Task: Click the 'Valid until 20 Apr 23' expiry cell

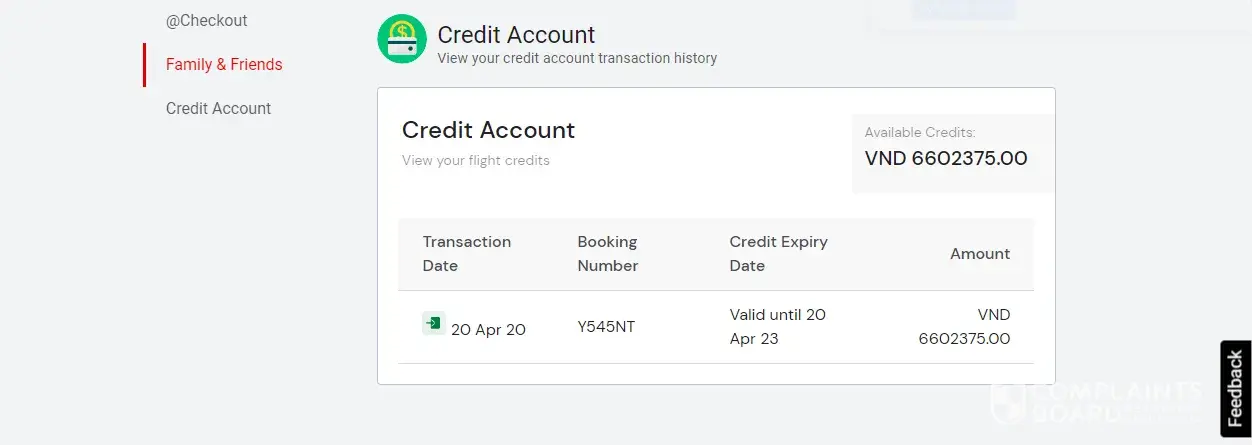Action: click(x=778, y=327)
